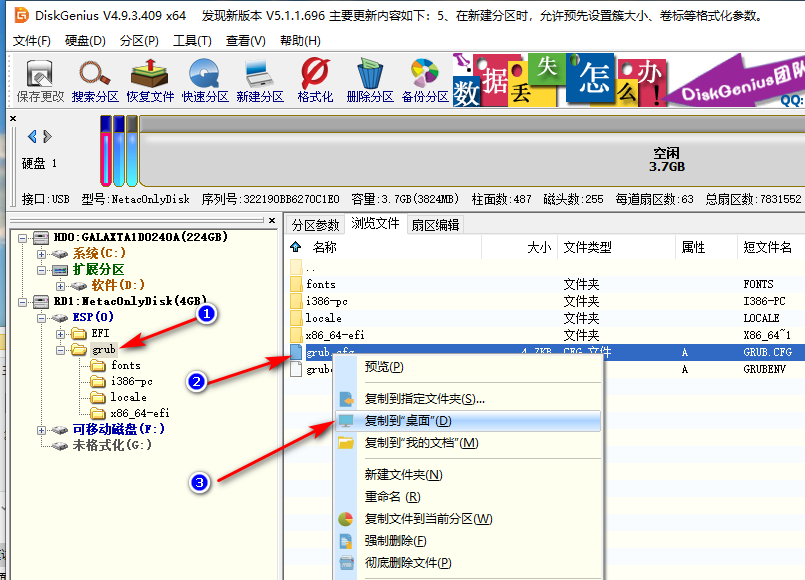Image resolution: width=805 pixels, height=580 pixels.
Task: Sort the file list by 文件类型 column
Action: click(x=587, y=247)
